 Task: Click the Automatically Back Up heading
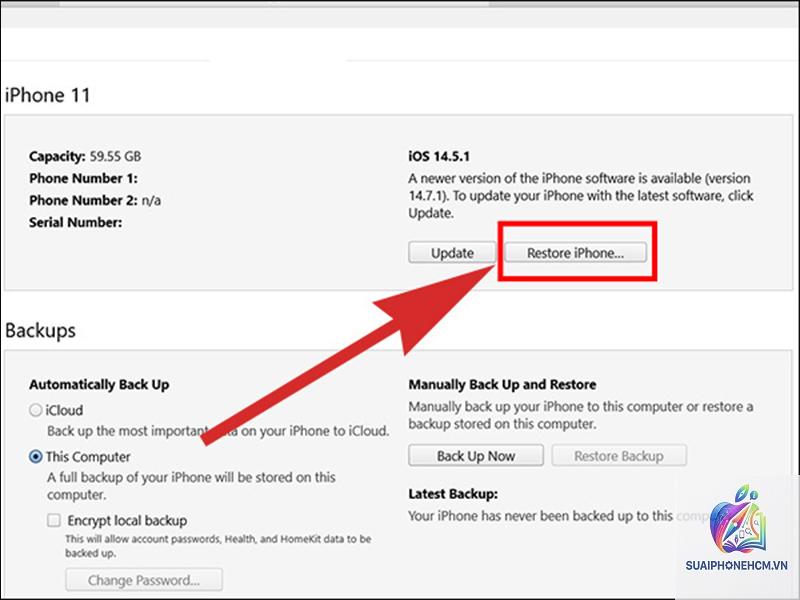pyautogui.click(x=99, y=384)
